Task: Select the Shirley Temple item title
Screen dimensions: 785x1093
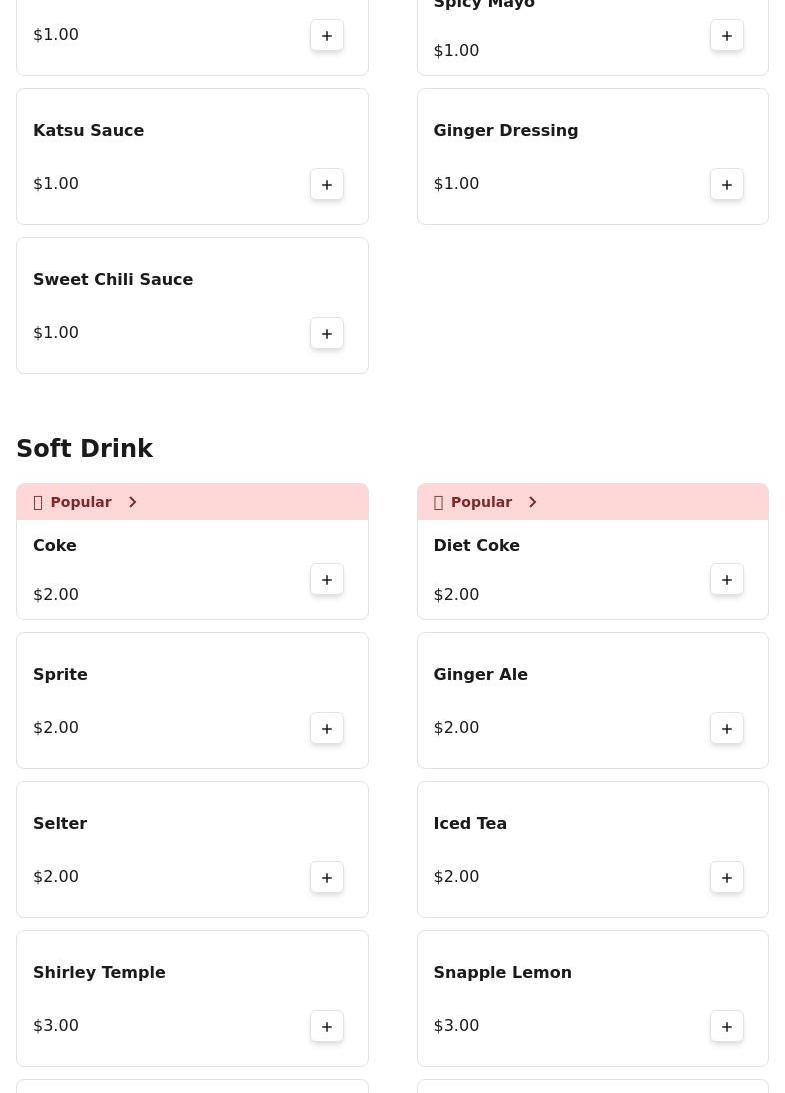Action: 99,972
